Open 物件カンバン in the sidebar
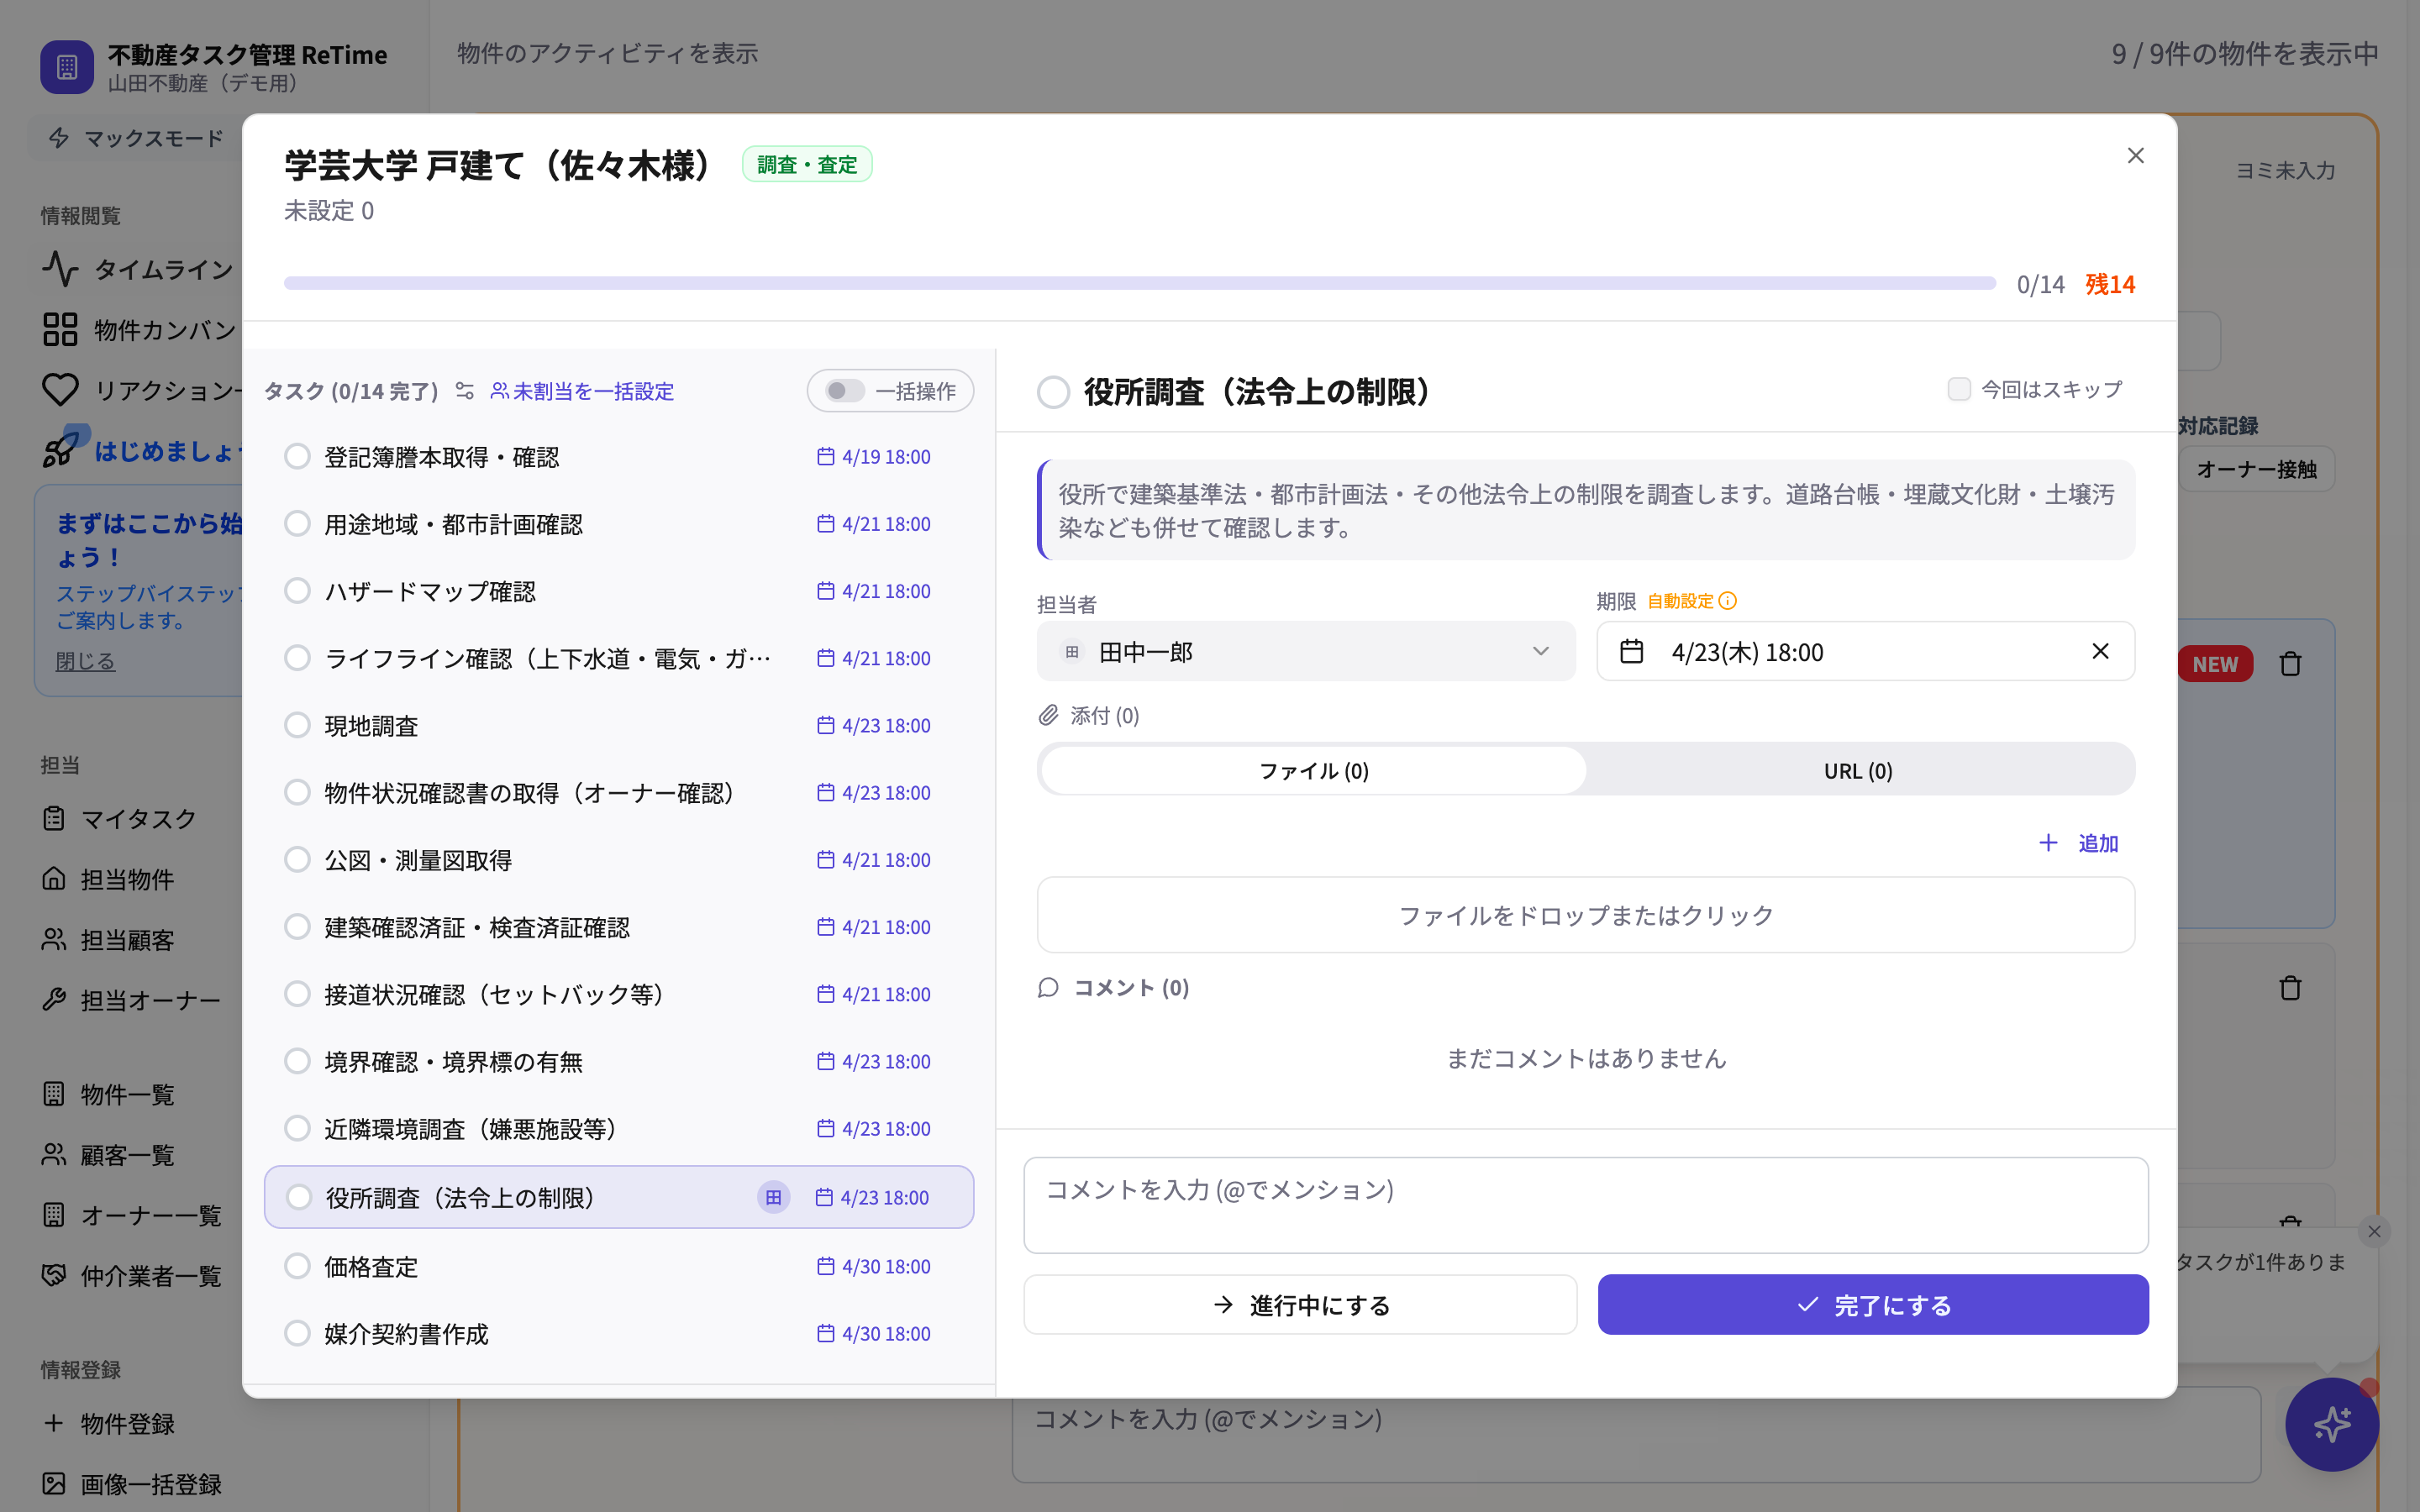Screen dimensions: 2420x1512 point(138,330)
